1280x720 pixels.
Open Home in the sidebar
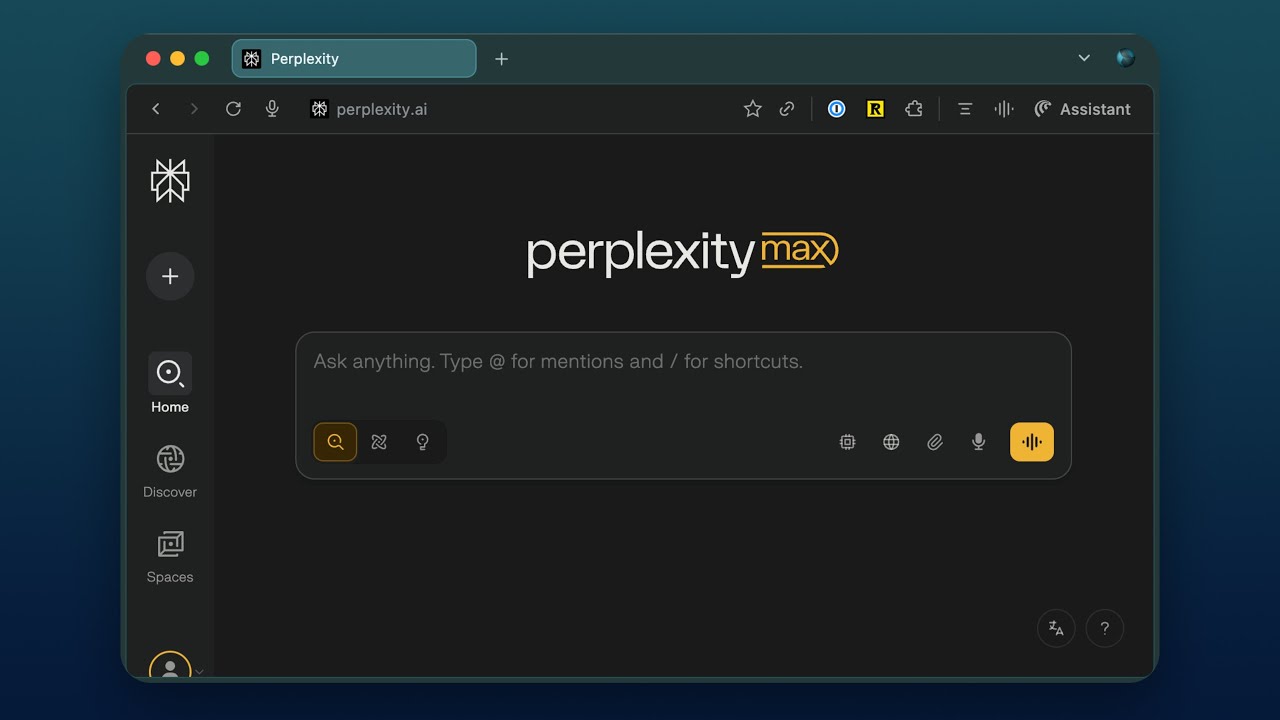(170, 384)
